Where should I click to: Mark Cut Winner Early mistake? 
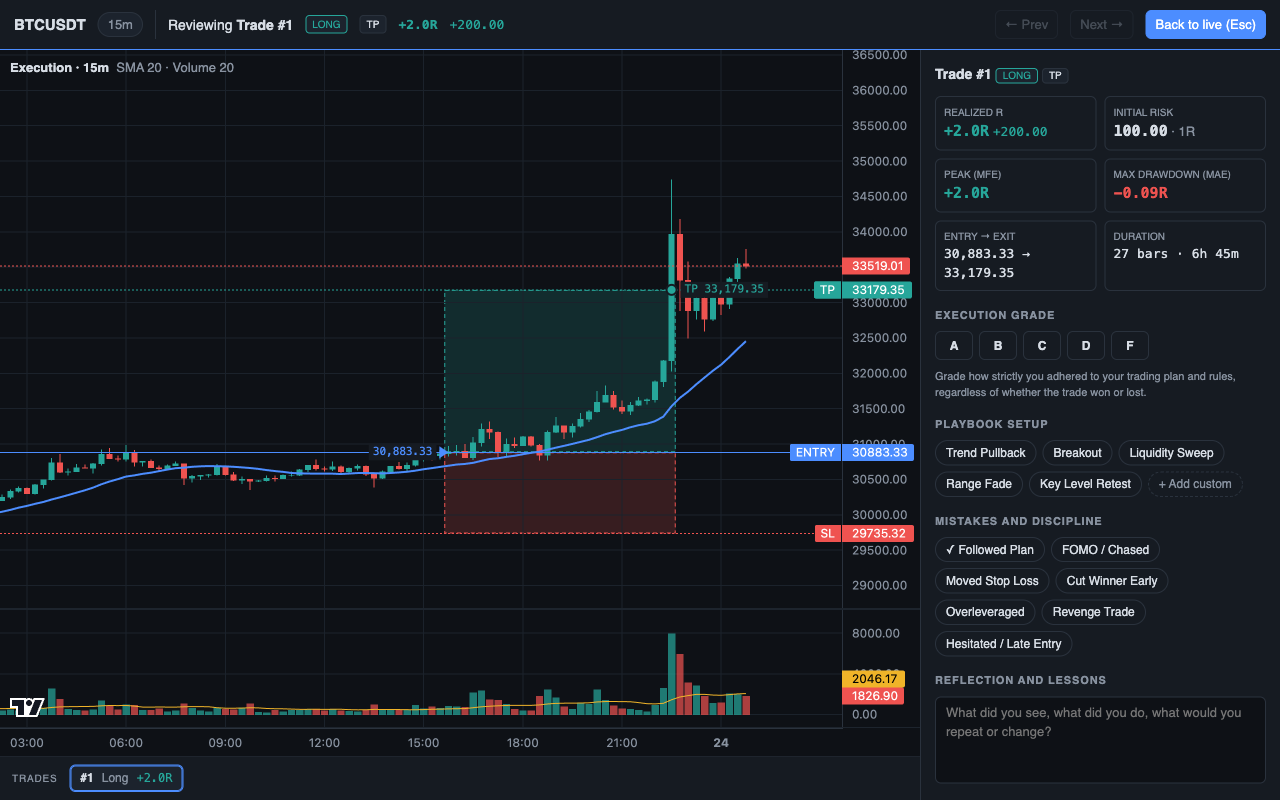tap(1112, 581)
